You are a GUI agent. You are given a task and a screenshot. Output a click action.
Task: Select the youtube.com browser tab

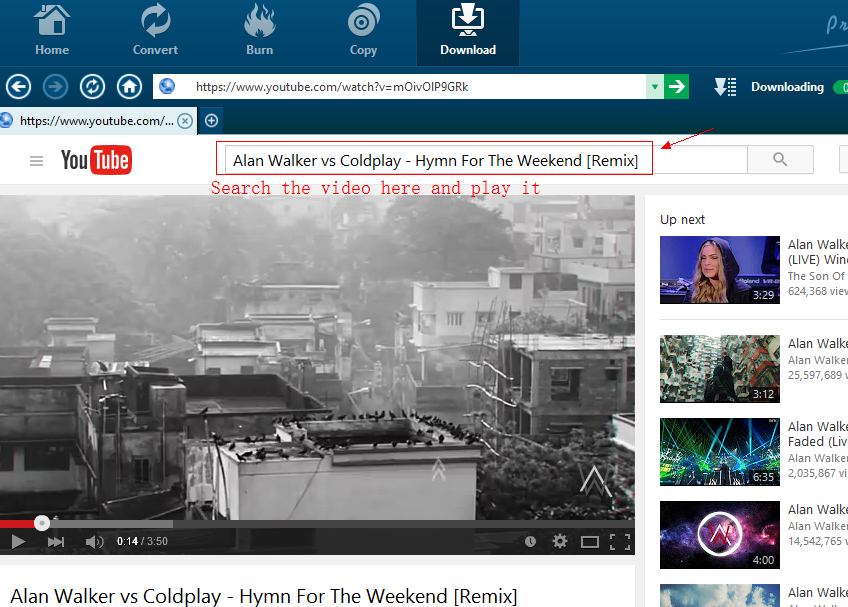click(x=96, y=121)
